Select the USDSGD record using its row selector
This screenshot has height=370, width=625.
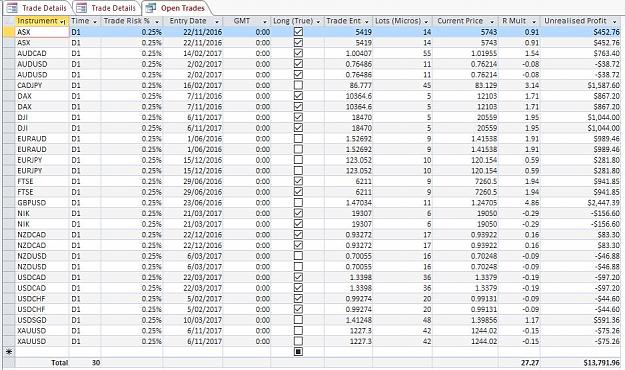tap(9, 320)
